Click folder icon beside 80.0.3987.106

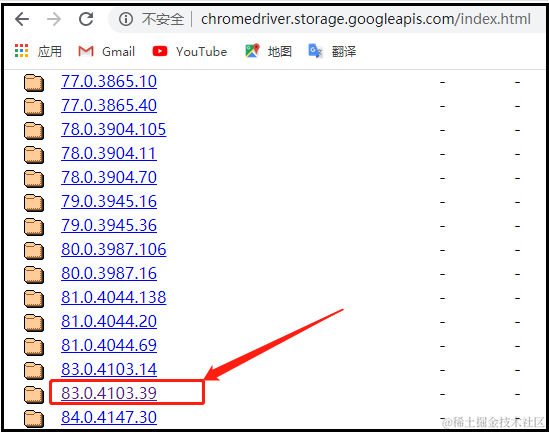tap(34, 251)
